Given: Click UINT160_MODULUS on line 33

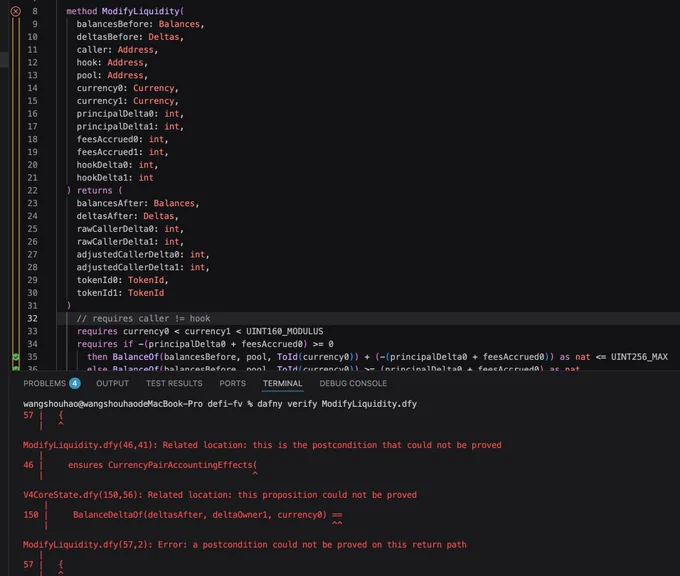Looking at the screenshot, I should pyautogui.click(x=284, y=331).
